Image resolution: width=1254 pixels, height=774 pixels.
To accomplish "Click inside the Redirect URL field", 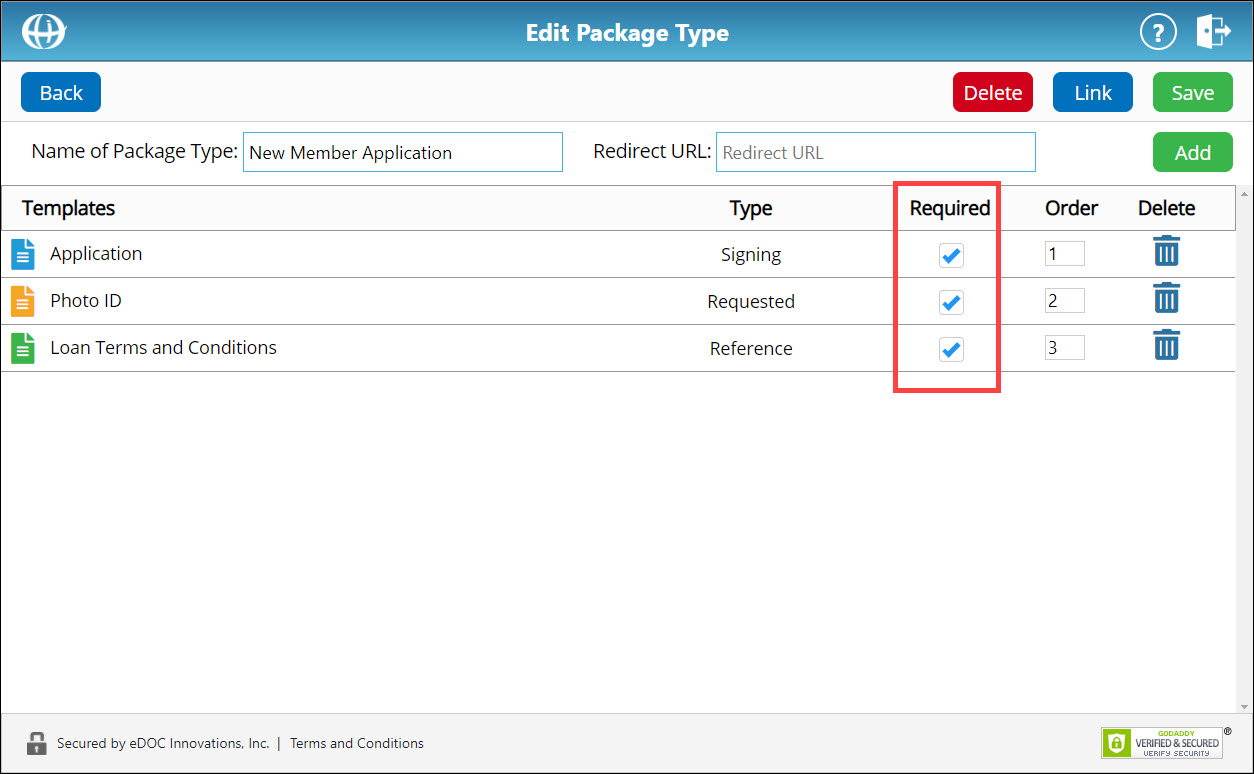I will tap(874, 151).
